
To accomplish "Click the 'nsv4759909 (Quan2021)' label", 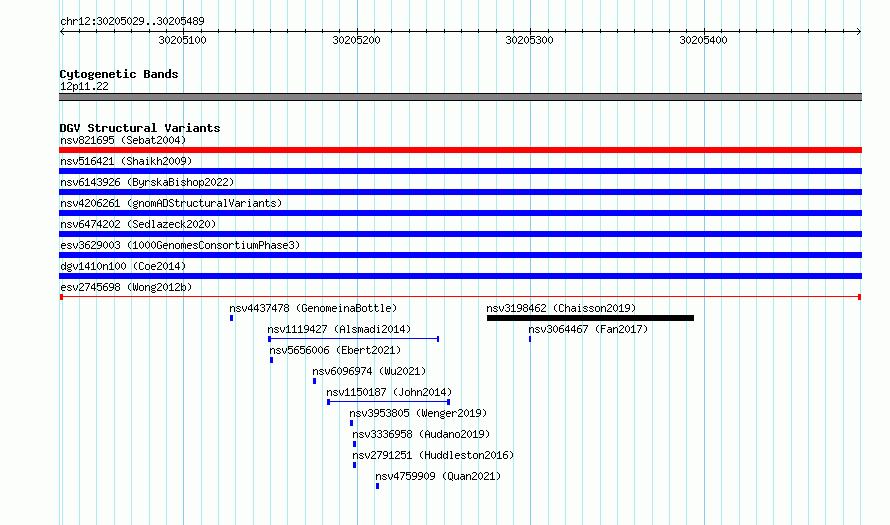I will [x=438, y=476].
